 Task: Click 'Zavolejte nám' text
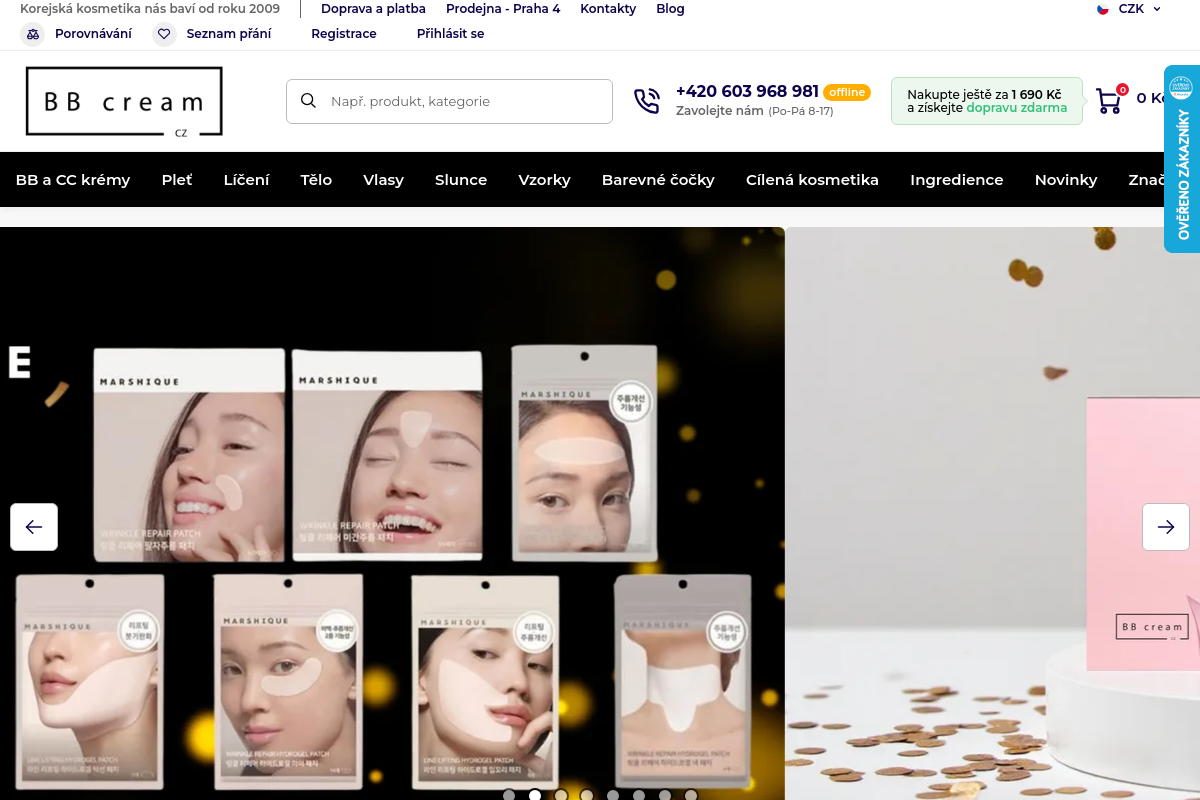pos(720,111)
